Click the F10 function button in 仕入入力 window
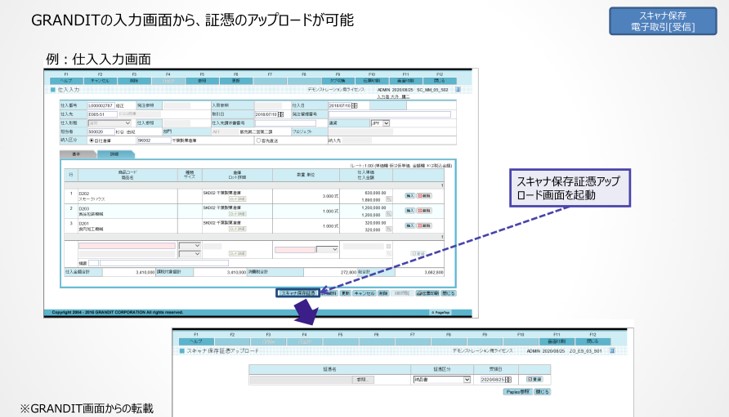 click(371, 81)
